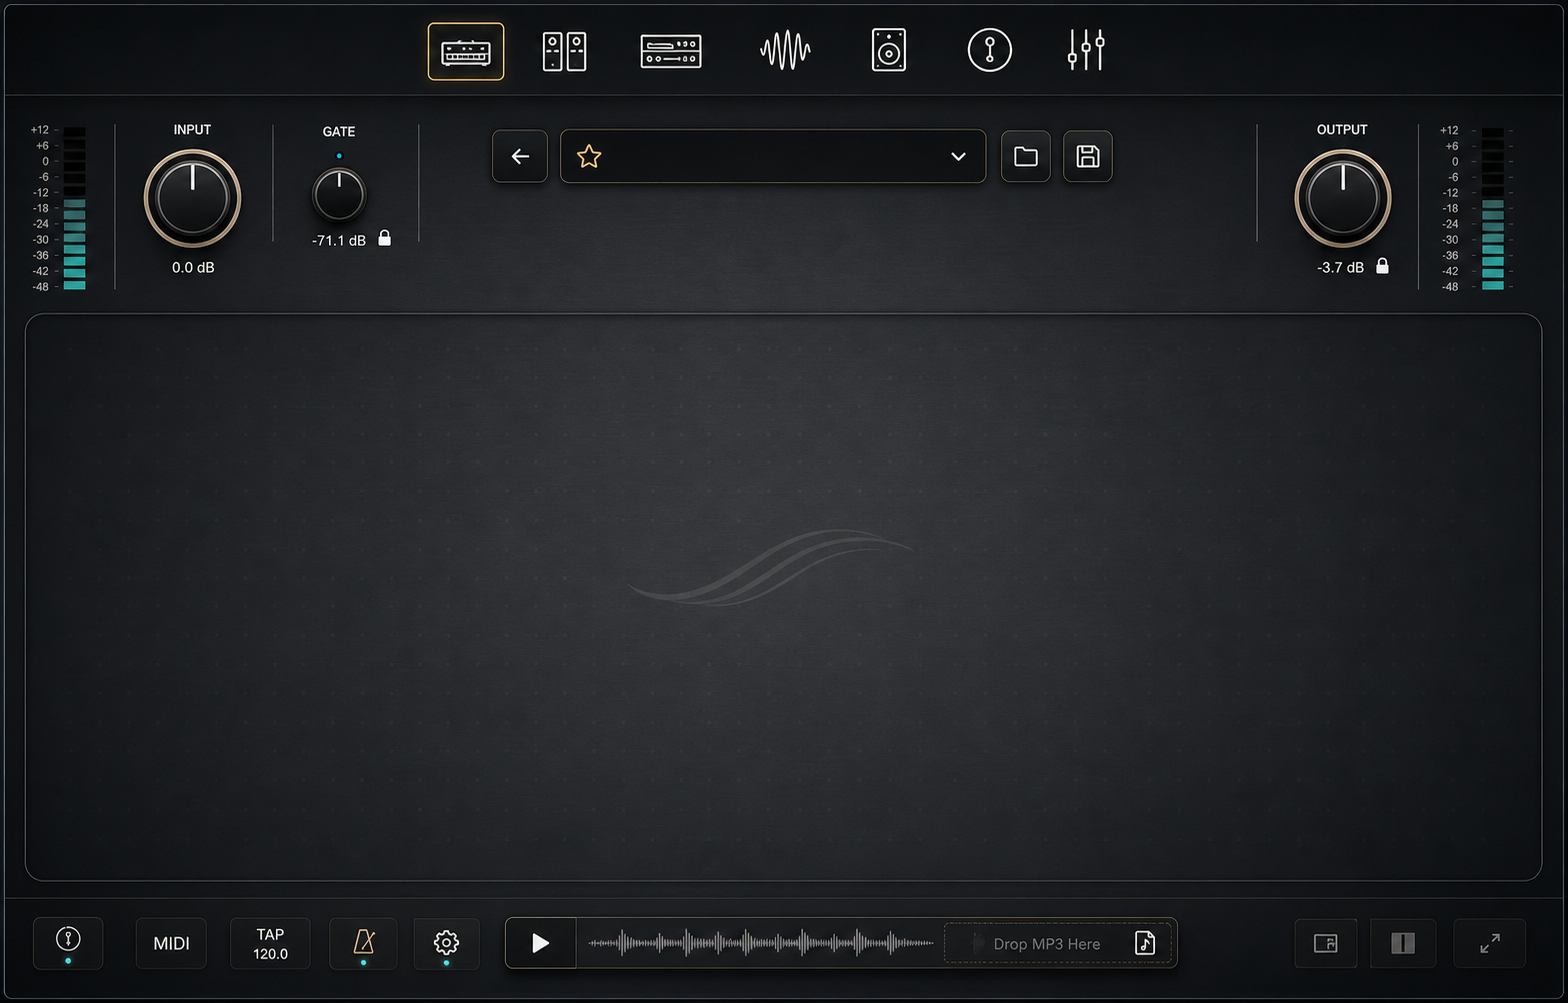The image size is (1568, 1003).
Task: Open the rack effects unit section
Action: 671,51
